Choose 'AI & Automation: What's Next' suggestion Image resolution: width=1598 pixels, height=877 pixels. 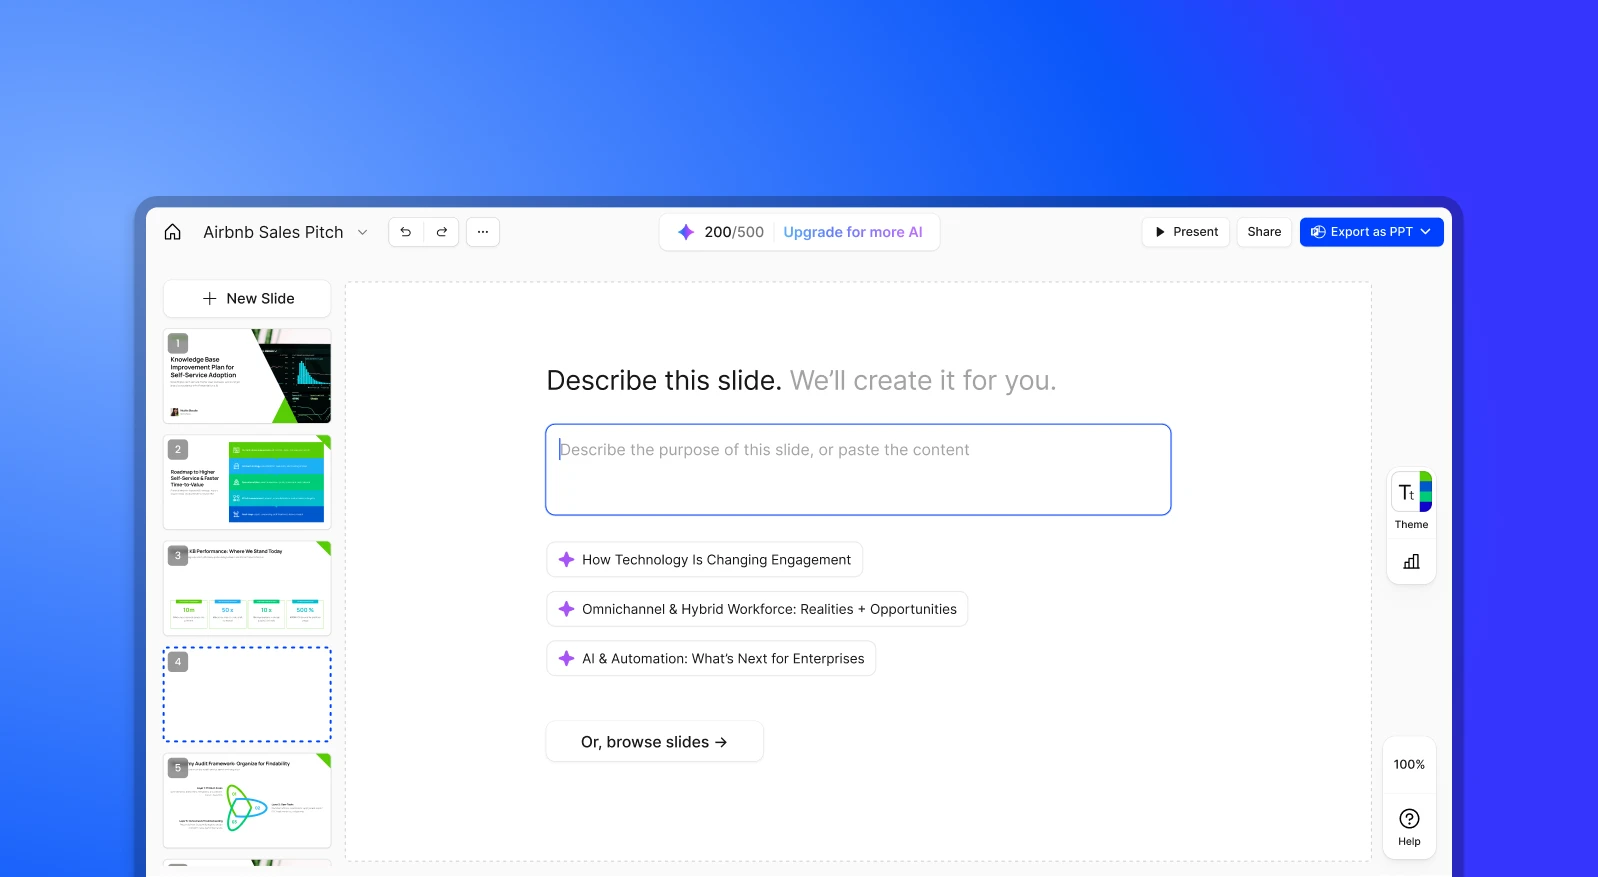pos(711,659)
